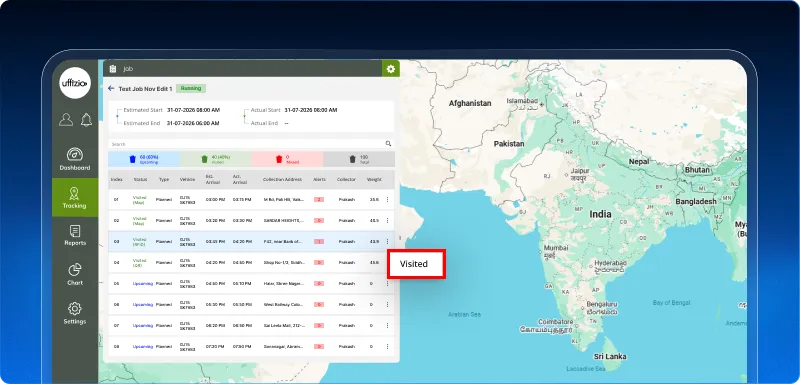Go back using arrow beside Test Job
This screenshot has height=384, width=800.
coord(111,89)
